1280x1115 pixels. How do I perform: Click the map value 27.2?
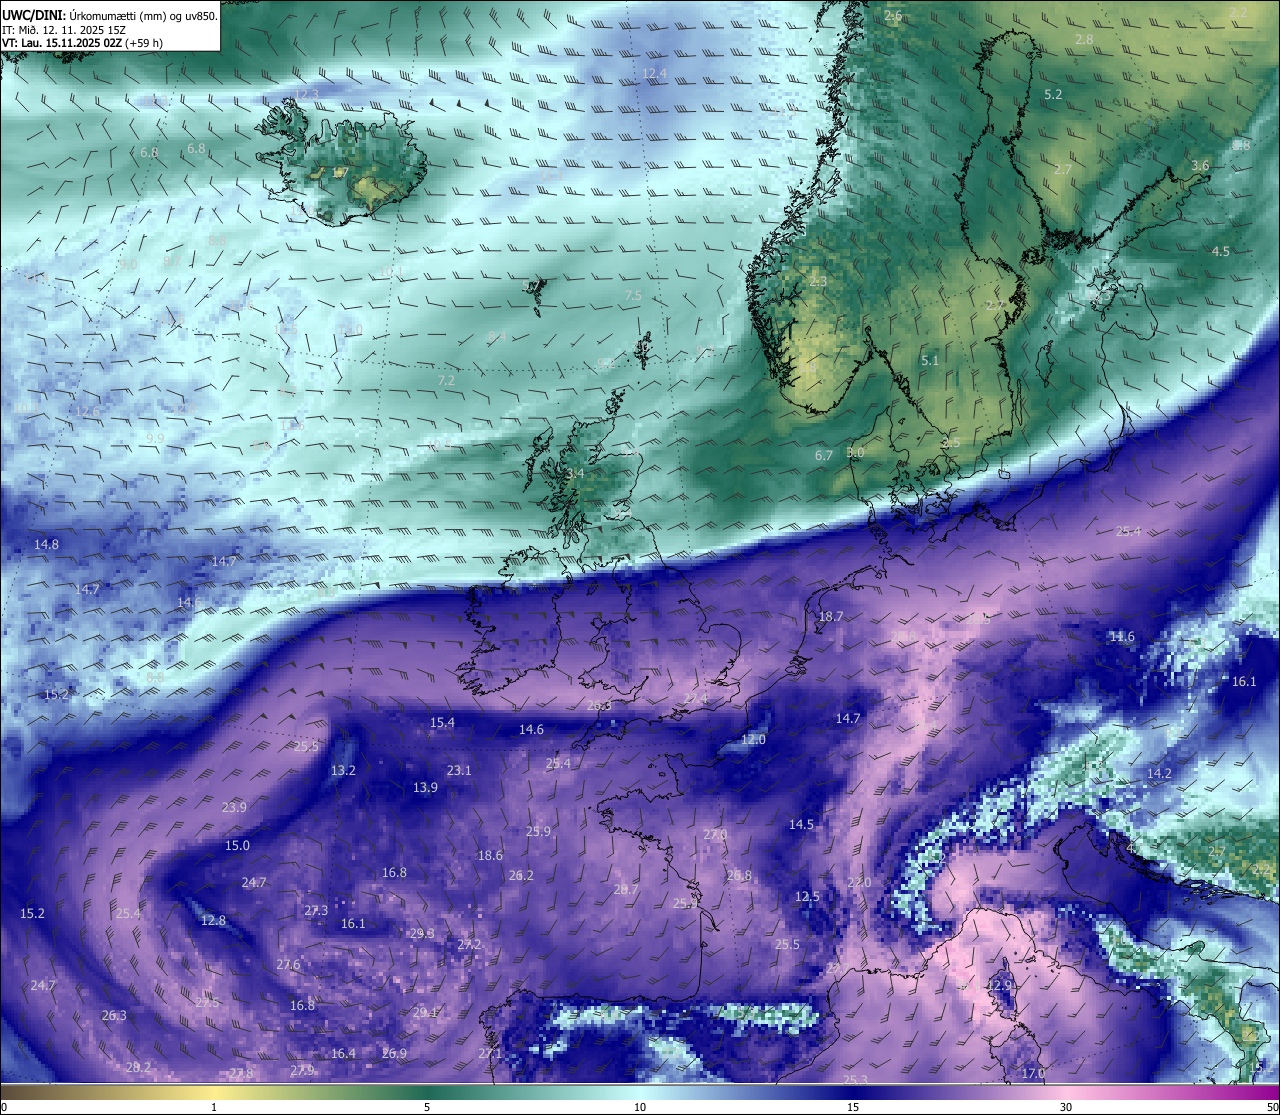(x=469, y=944)
